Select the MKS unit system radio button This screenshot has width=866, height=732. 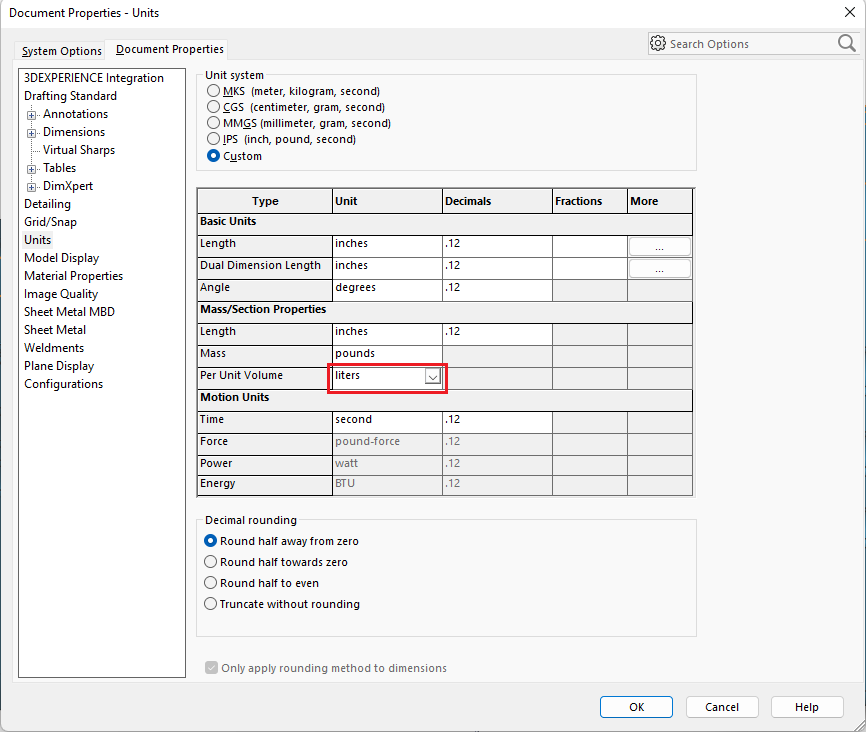click(213, 91)
